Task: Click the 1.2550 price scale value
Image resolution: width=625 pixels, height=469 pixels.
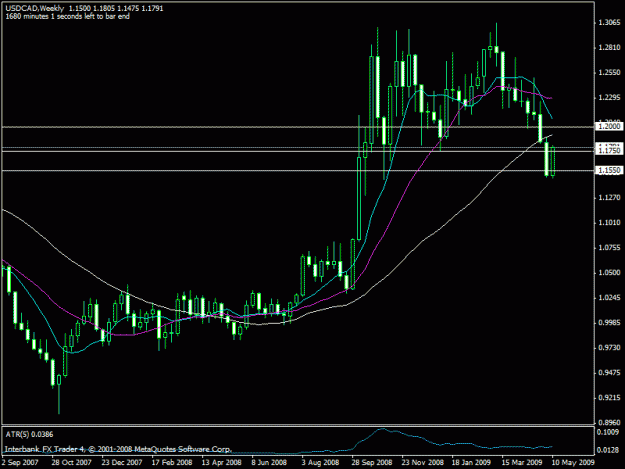Action: tap(609, 73)
